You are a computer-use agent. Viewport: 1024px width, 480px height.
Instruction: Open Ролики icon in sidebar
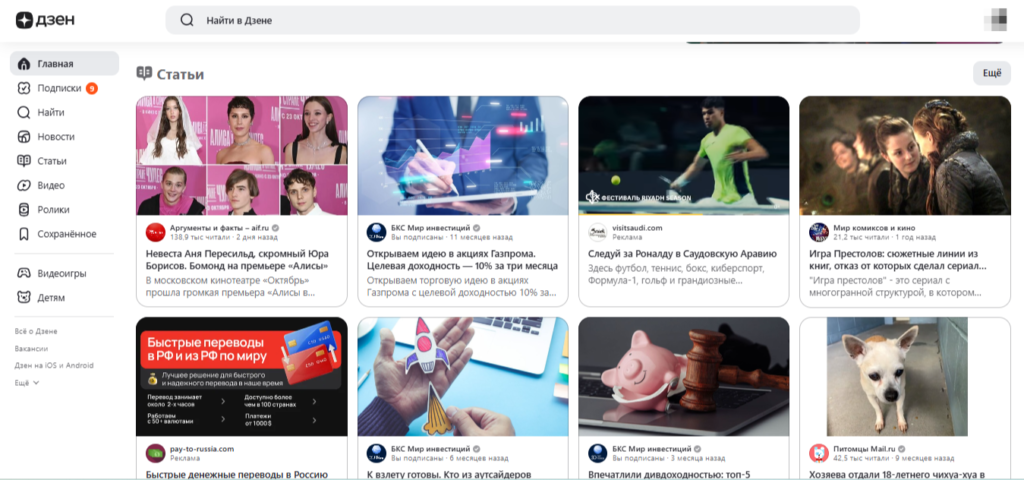coord(24,209)
